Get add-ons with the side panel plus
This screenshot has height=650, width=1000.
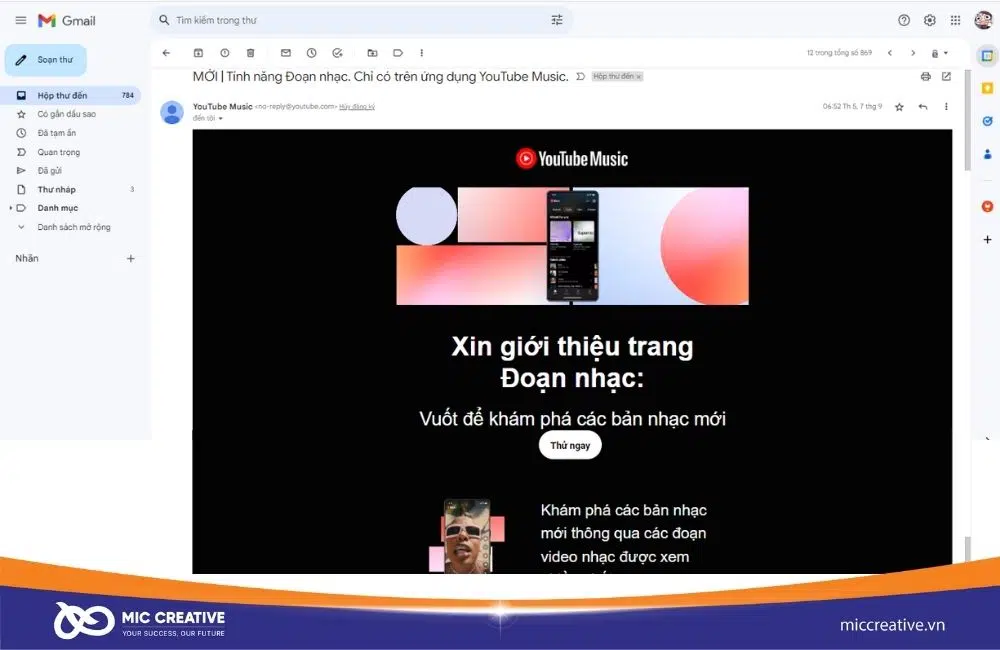(987, 240)
